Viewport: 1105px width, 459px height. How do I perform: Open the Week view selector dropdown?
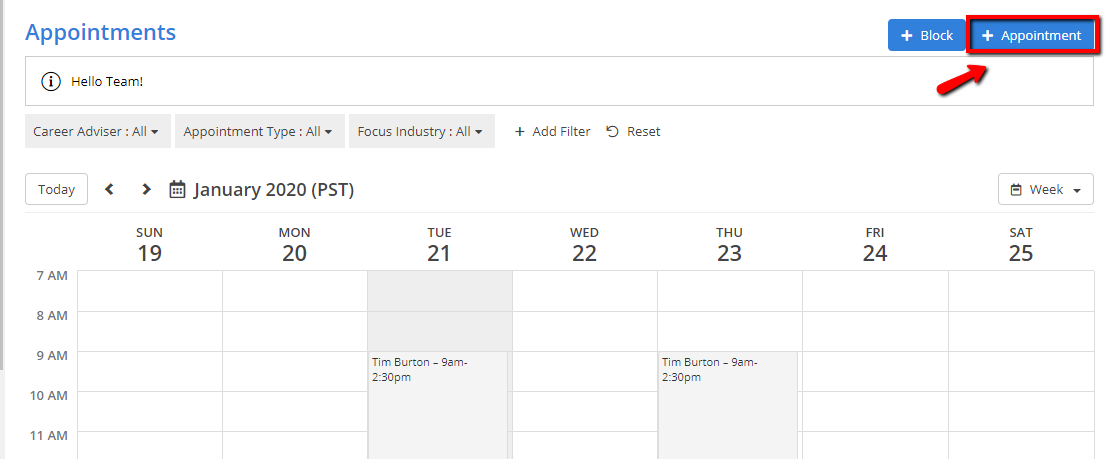[1045, 189]
